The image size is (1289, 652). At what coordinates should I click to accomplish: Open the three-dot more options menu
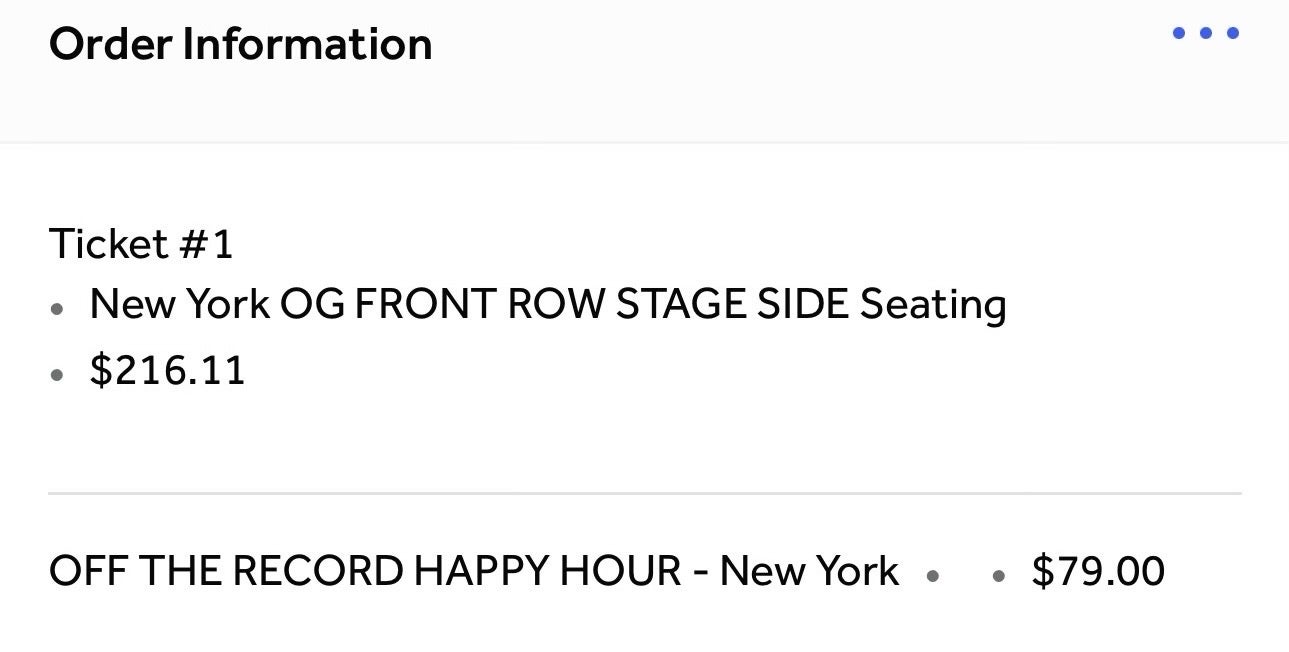[1205, 33]
